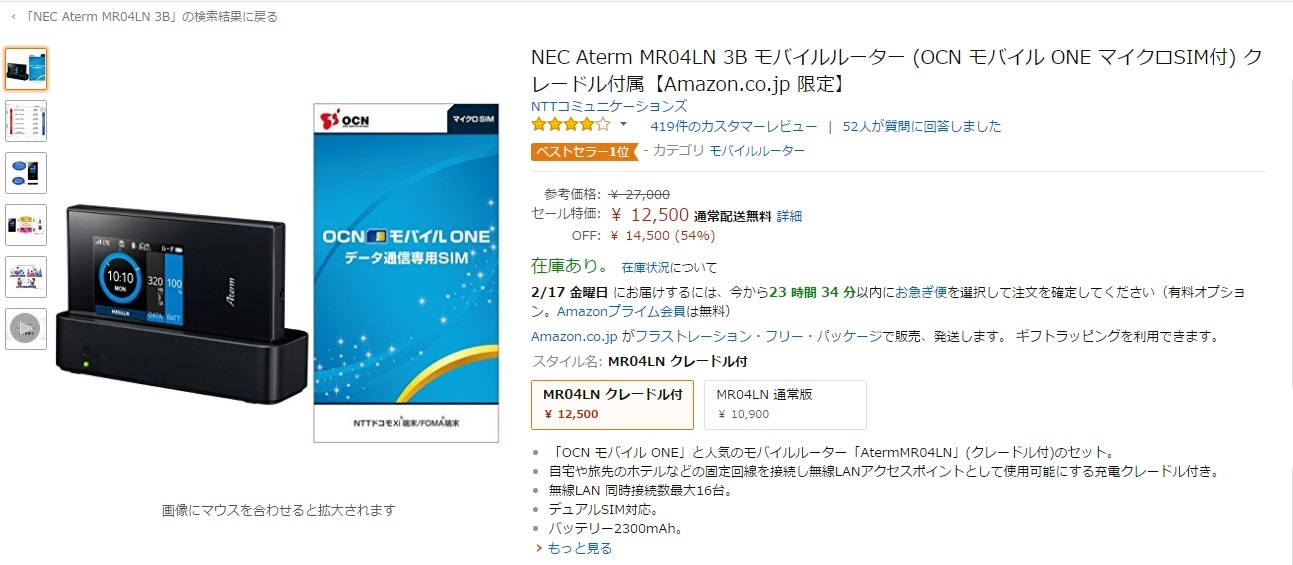The width and height of the screenshot is (1293, 565).
Task: Open the モバイルルーター category link
Action: click(757, 151)
